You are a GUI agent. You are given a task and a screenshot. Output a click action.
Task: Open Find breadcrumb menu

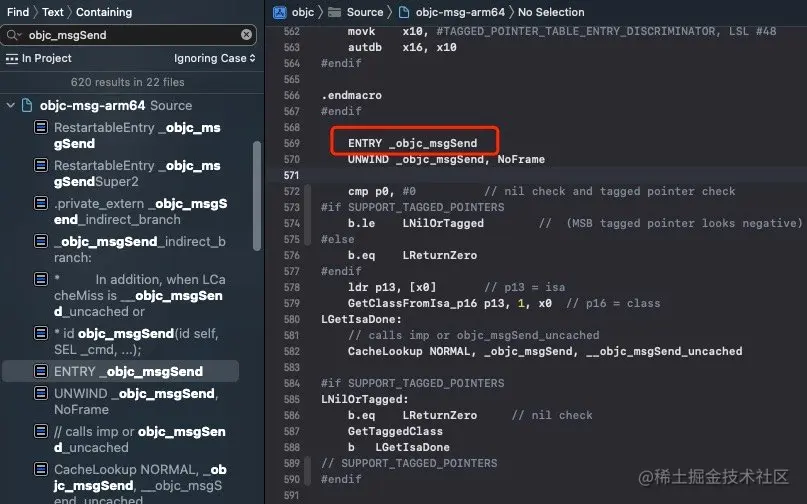pyautogui.click(x=18, y=12)
